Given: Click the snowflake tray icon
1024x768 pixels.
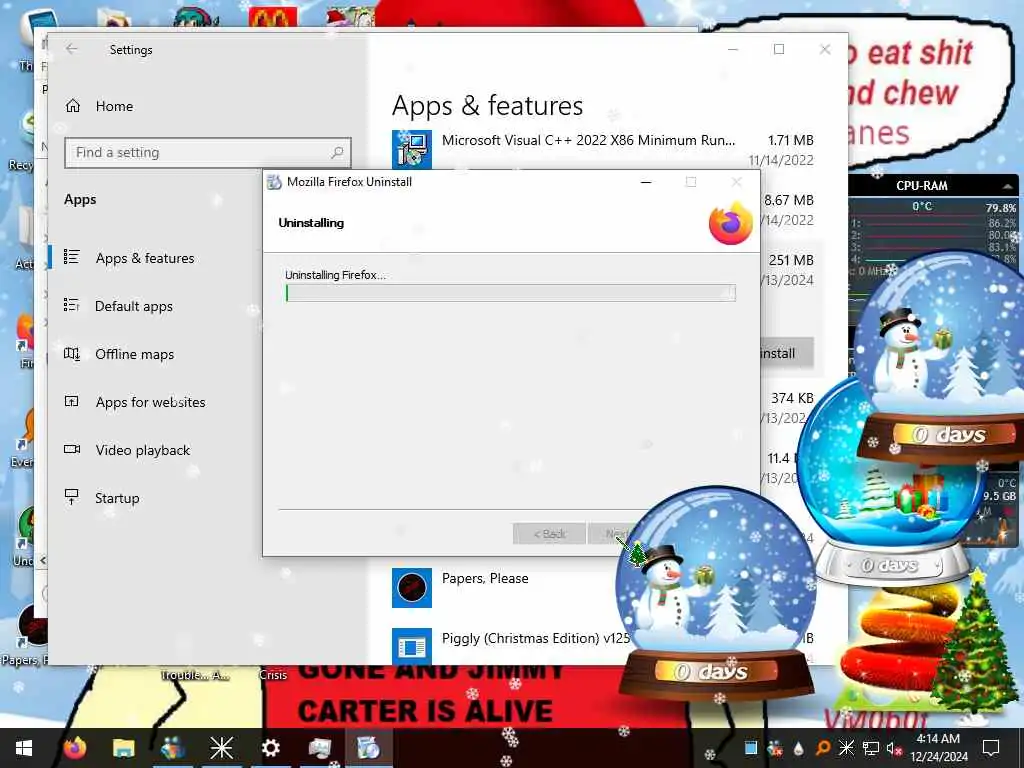Looking at the screenshot, I should [846, 748].
